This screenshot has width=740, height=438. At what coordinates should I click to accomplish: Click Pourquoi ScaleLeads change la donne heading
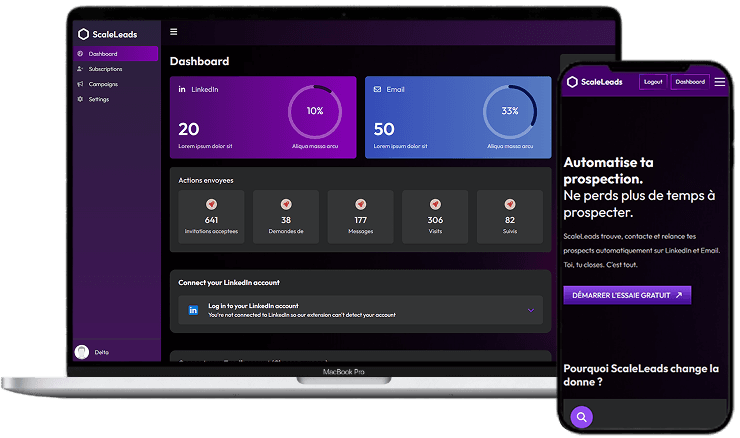641,375
